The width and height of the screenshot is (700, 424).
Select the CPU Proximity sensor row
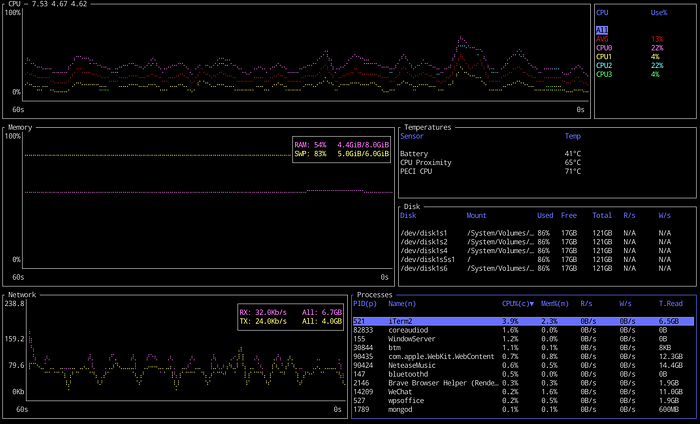point(491,163)
